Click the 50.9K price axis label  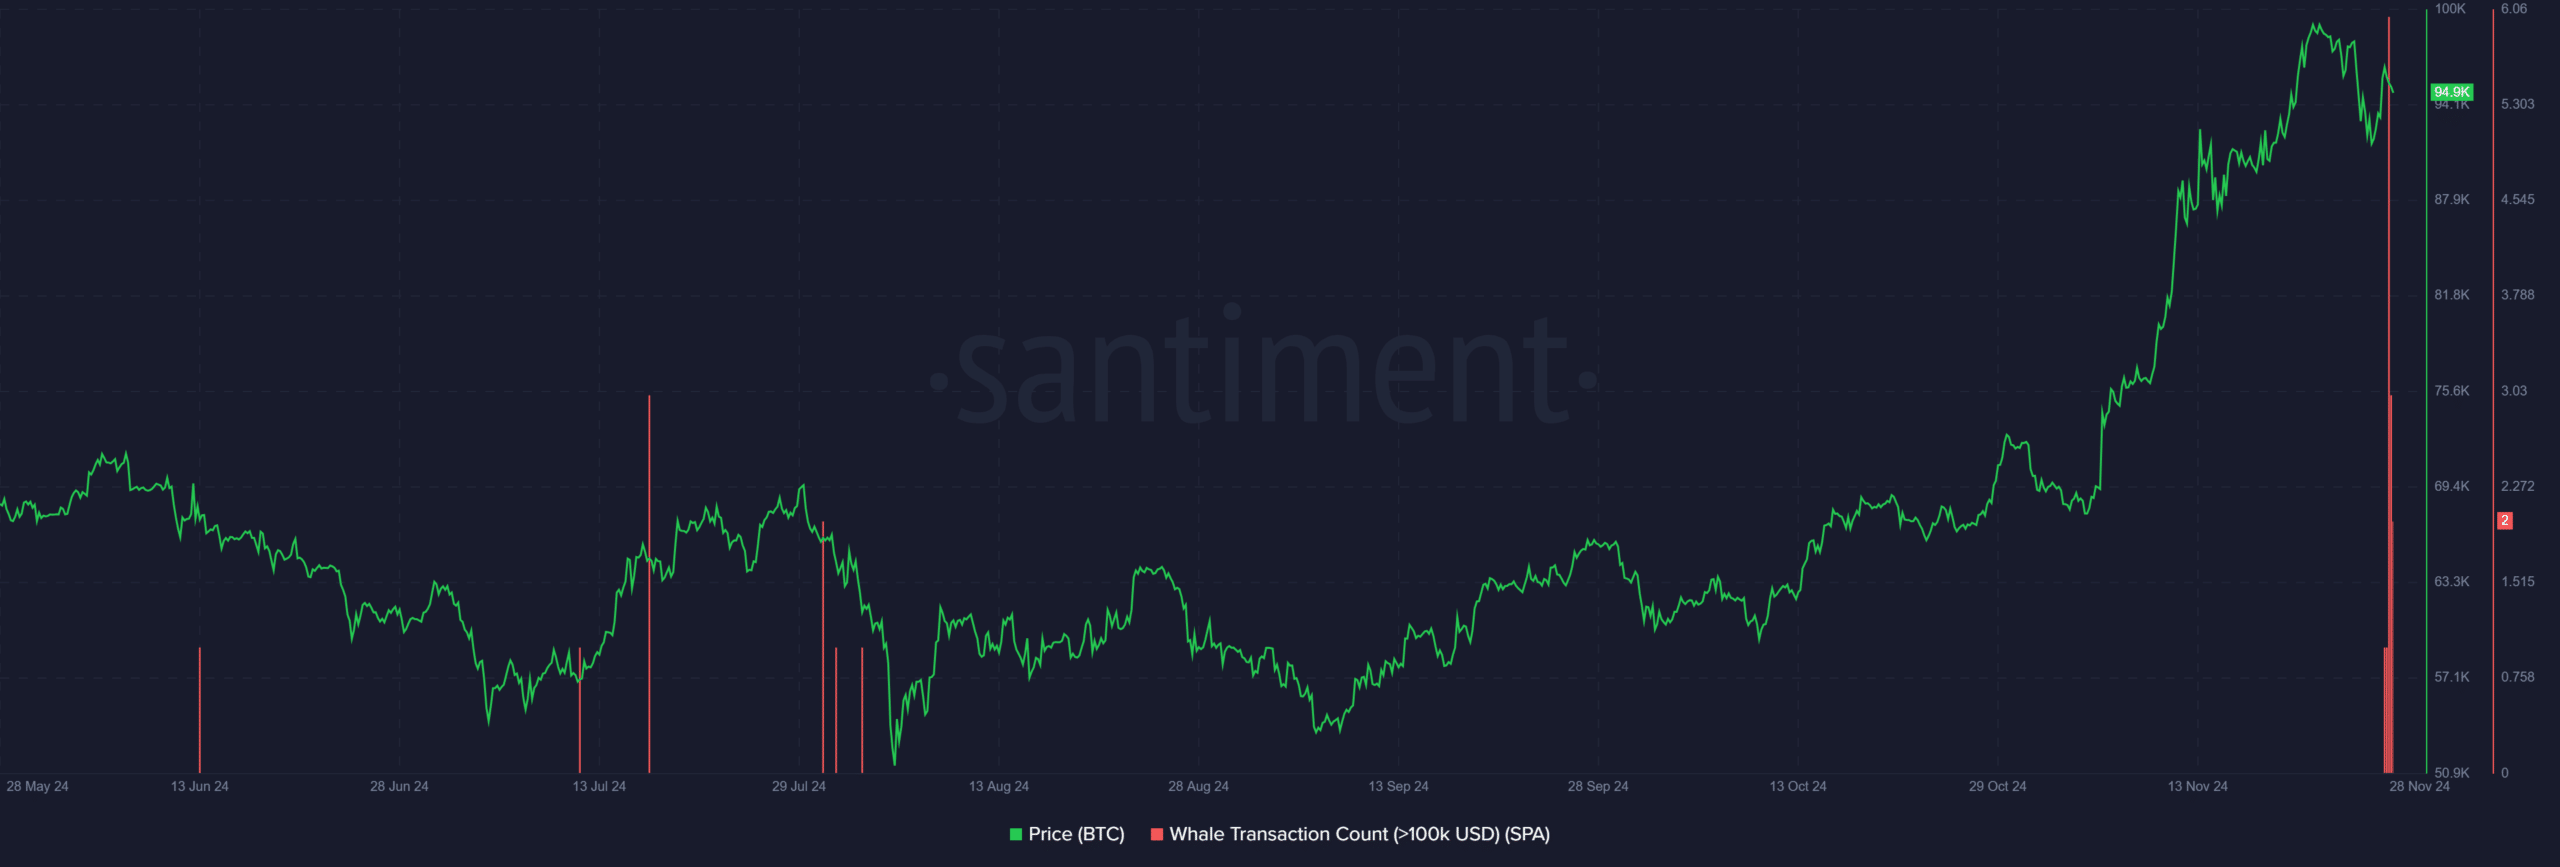[x=2452, y=773]
